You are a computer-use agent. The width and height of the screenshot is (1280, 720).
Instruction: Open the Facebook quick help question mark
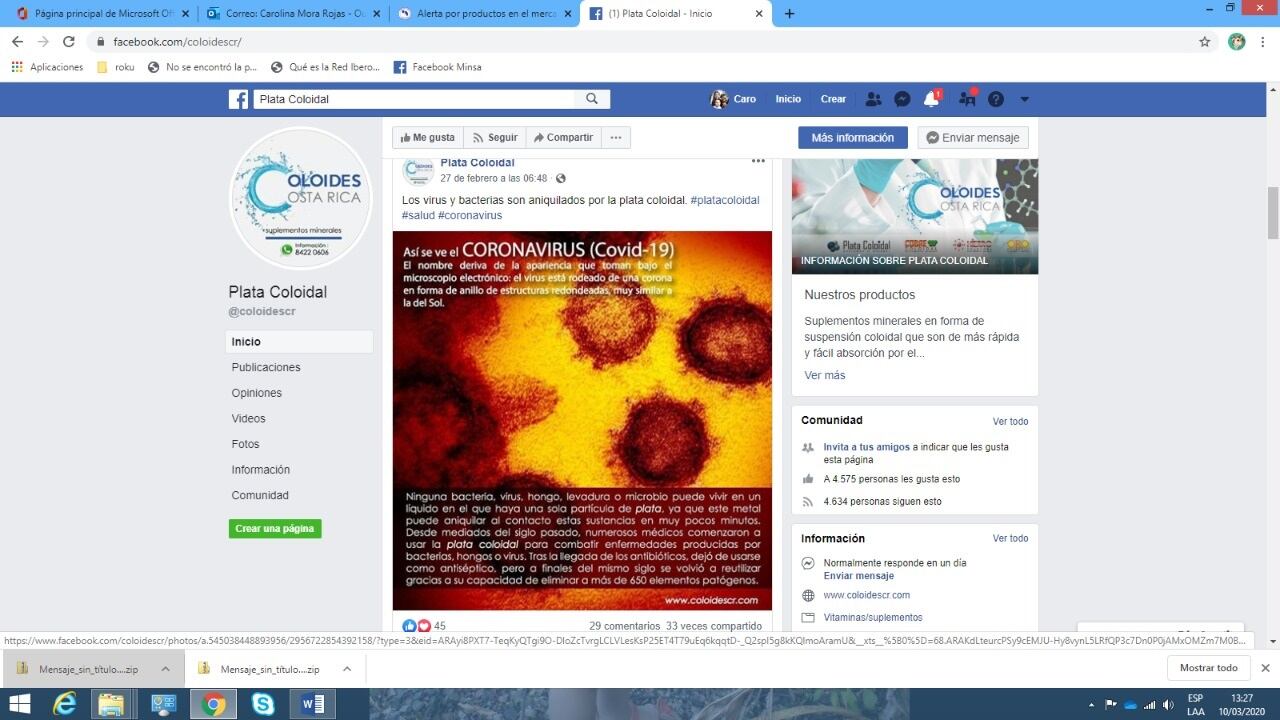995,98
